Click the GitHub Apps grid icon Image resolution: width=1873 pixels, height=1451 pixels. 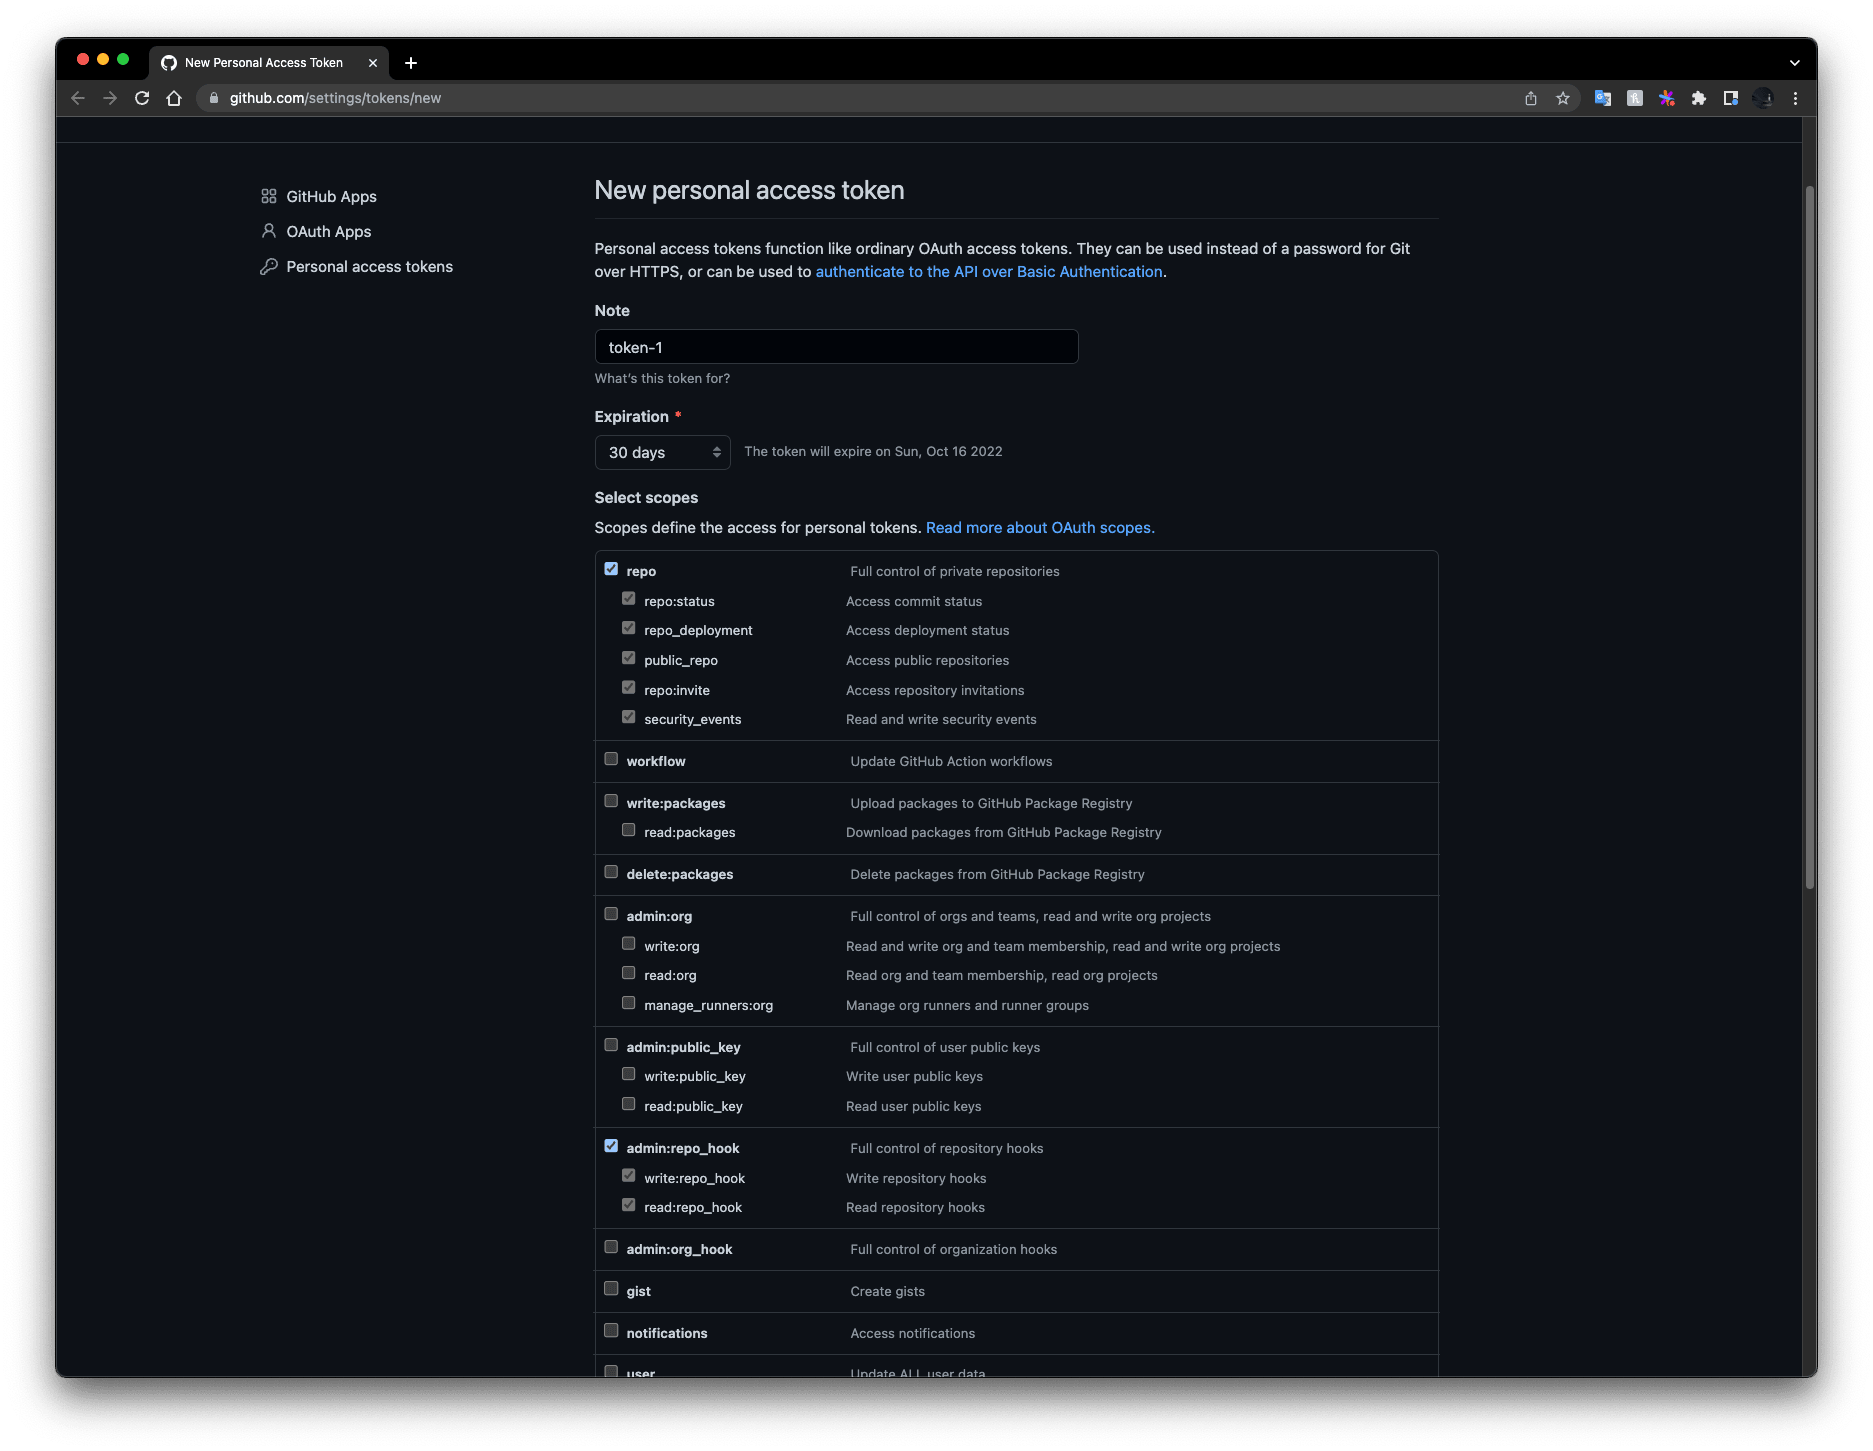(x=267, y=195)
